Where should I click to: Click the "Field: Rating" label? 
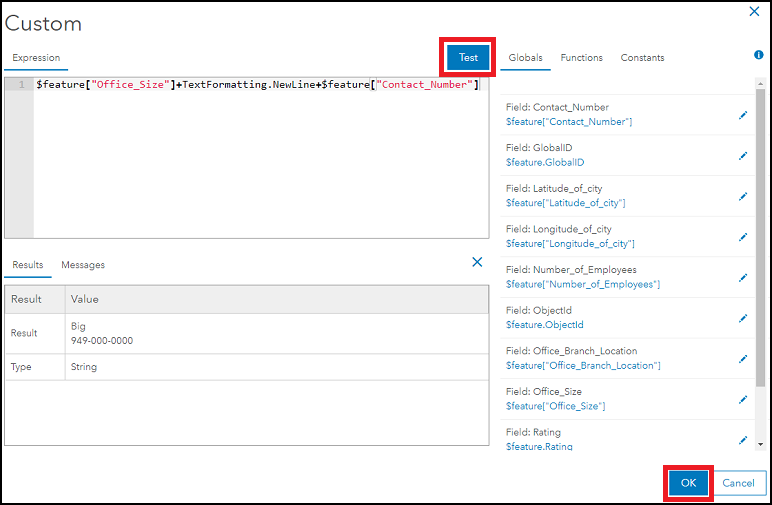[x=533, y=432]
